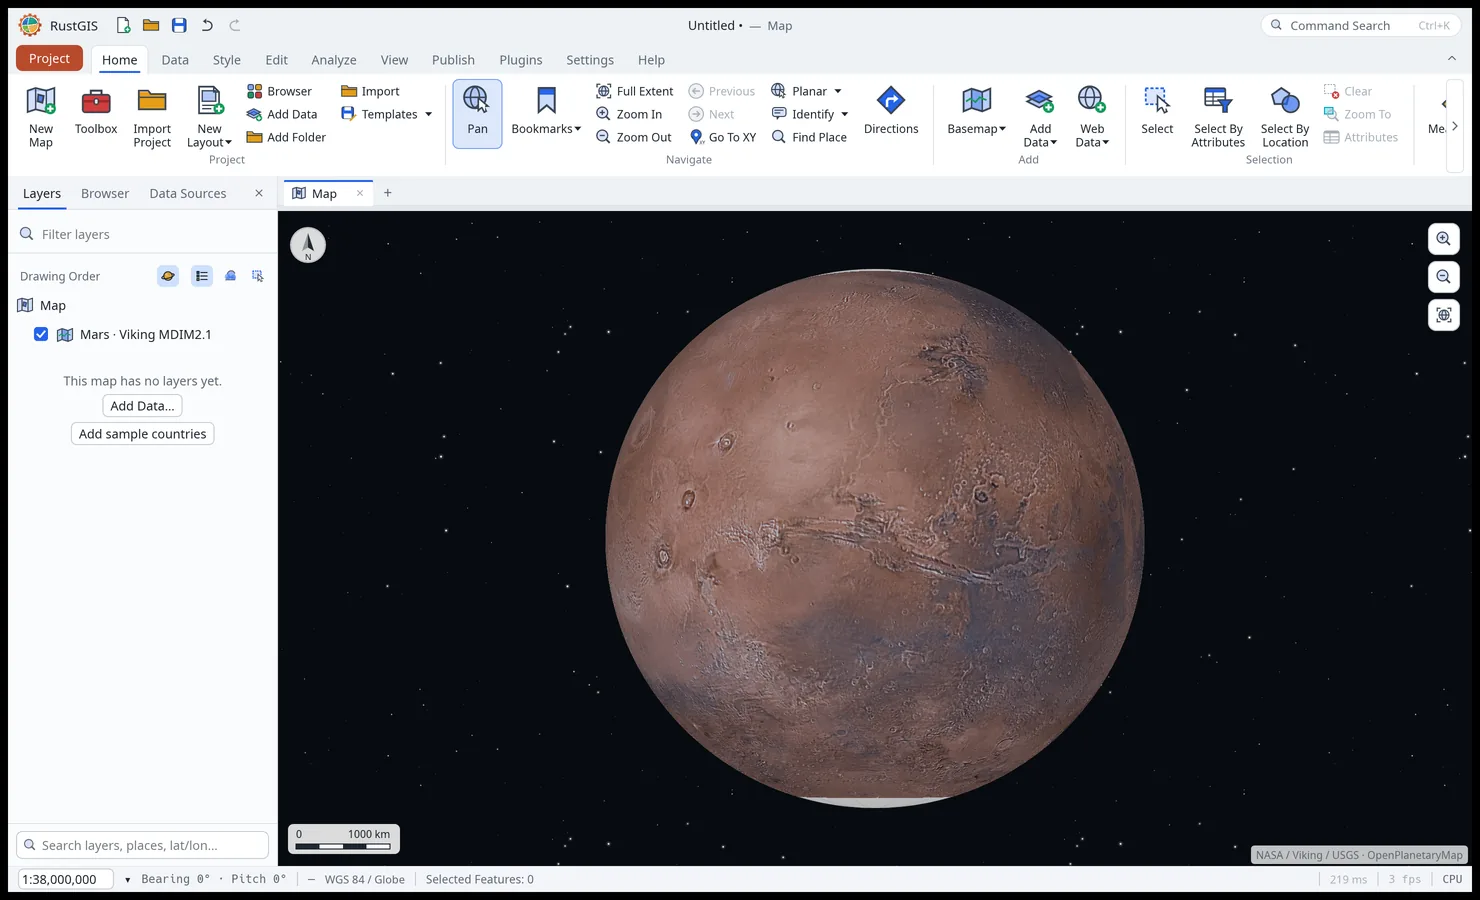Screen dimensions: 1480x900
Task: Toggle the list view icon in Drawing Order
Action: 202,276
